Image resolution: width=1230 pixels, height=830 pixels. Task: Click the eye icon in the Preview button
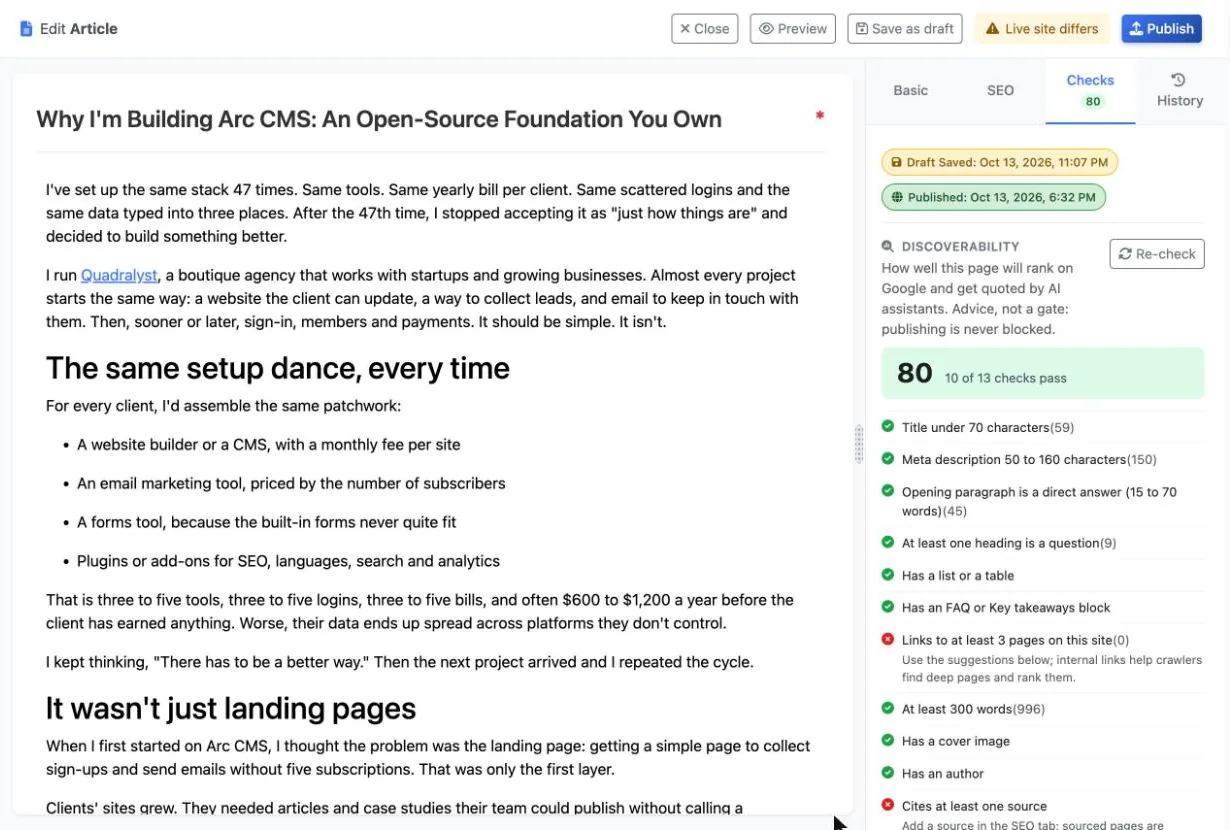tap(767, 29)
